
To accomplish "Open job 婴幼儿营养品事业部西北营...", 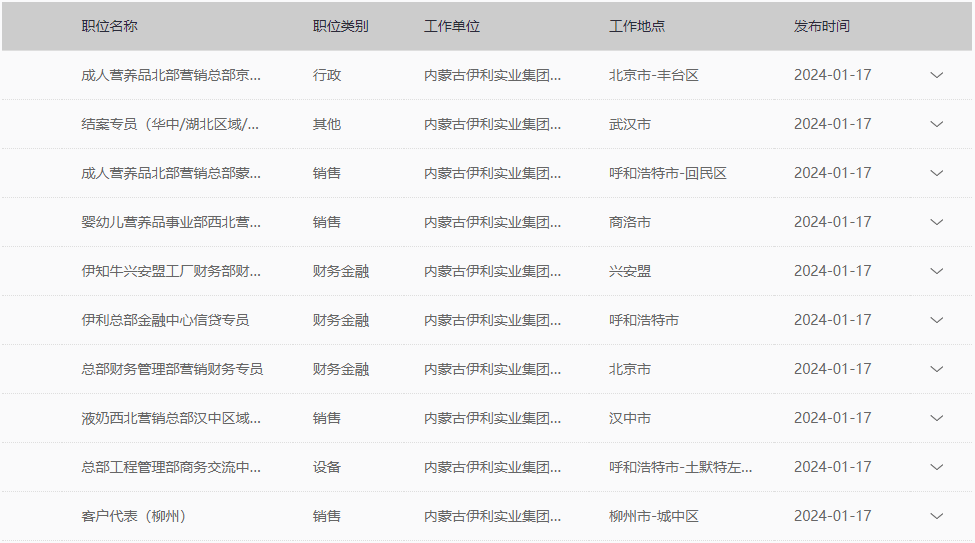I will [171, 222].
